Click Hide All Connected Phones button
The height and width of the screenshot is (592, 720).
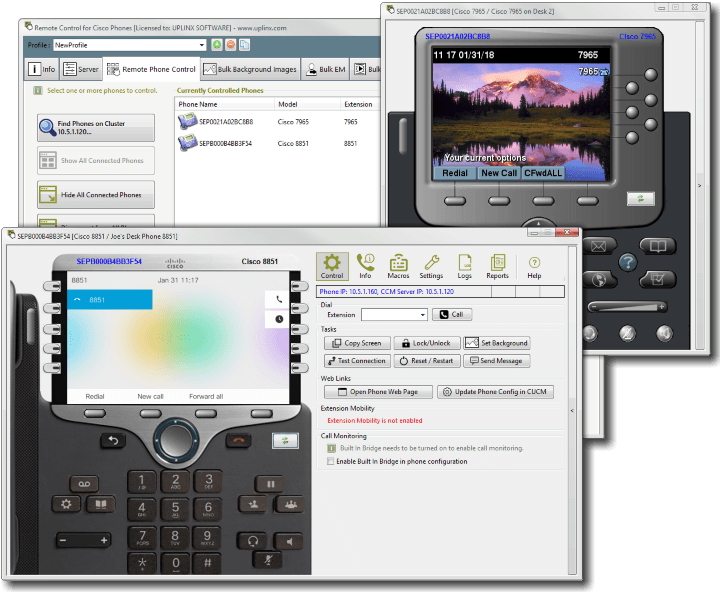96,195
